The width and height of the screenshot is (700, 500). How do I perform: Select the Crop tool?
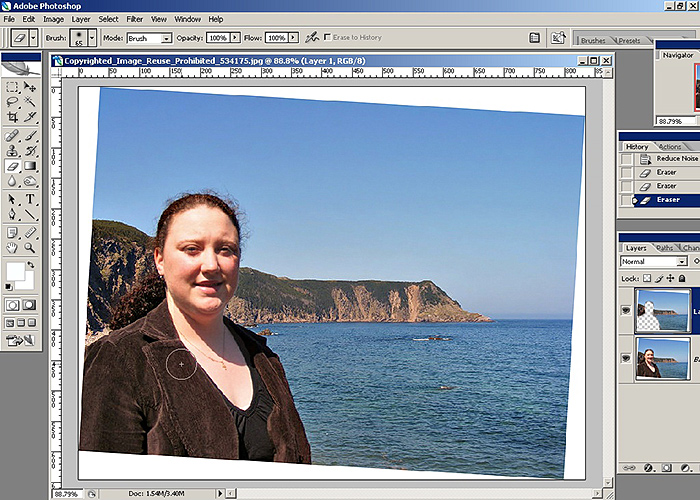12,117
